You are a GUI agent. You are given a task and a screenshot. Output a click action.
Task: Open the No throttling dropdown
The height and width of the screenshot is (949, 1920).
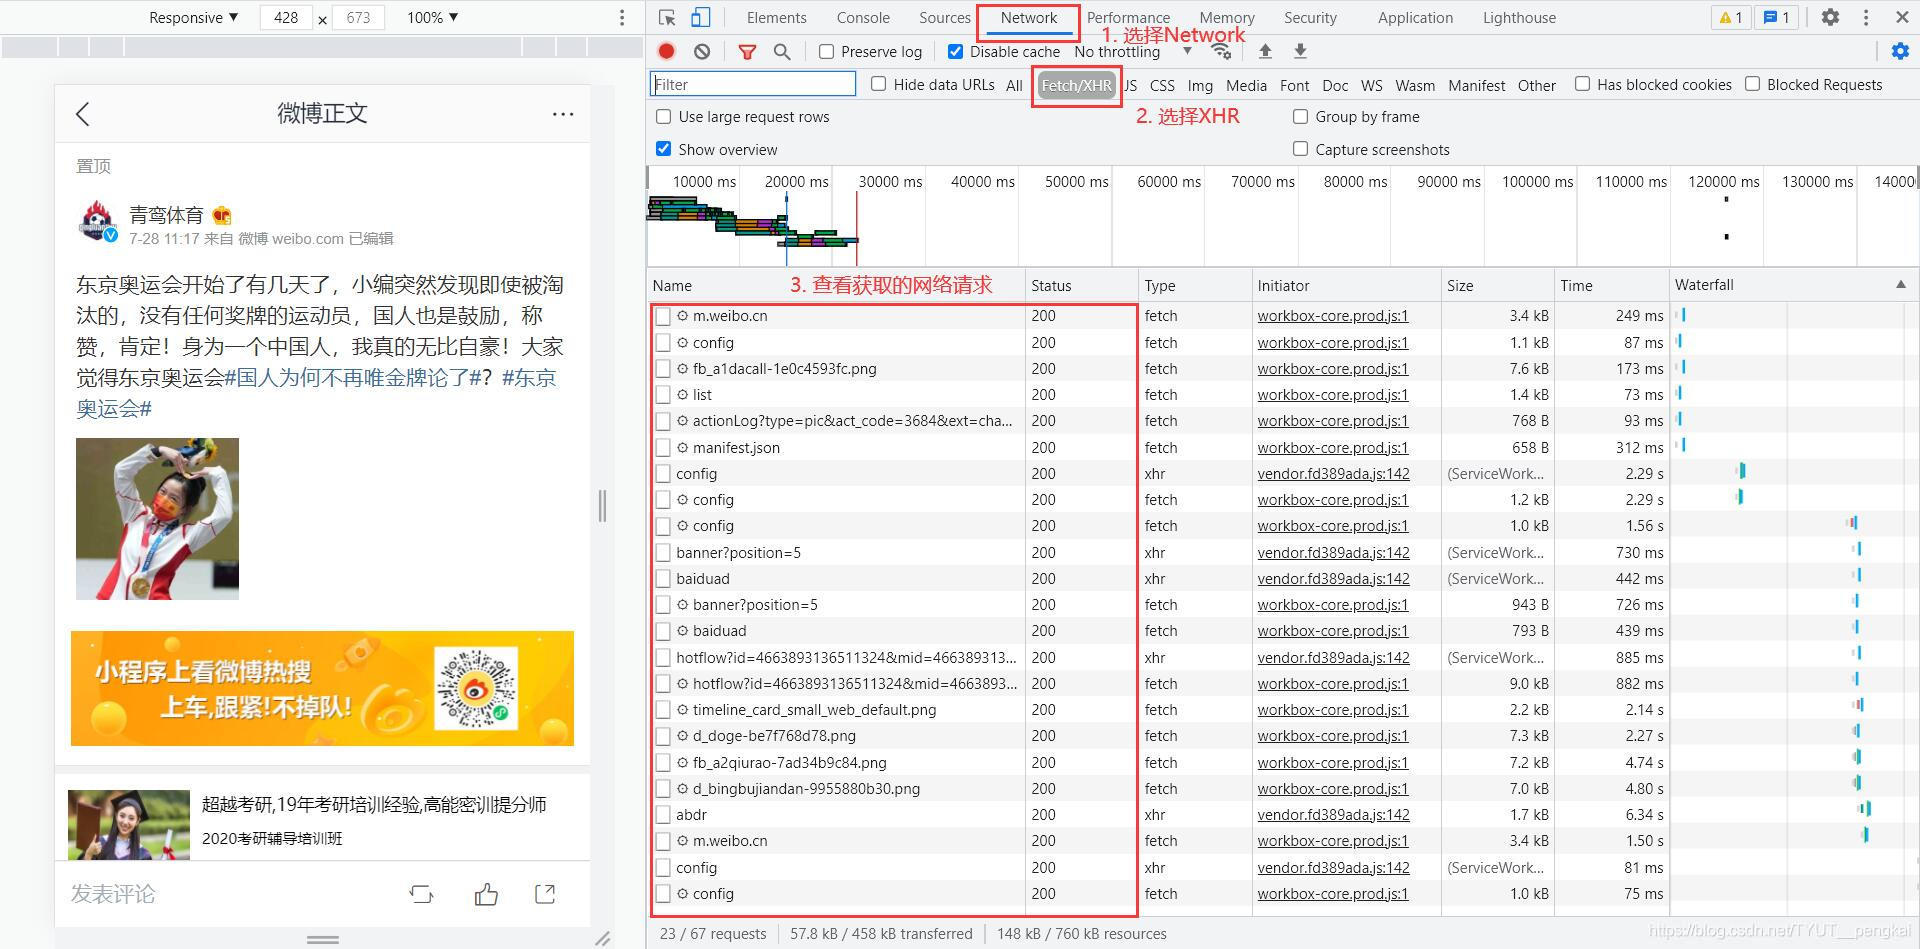(1133, 52)
